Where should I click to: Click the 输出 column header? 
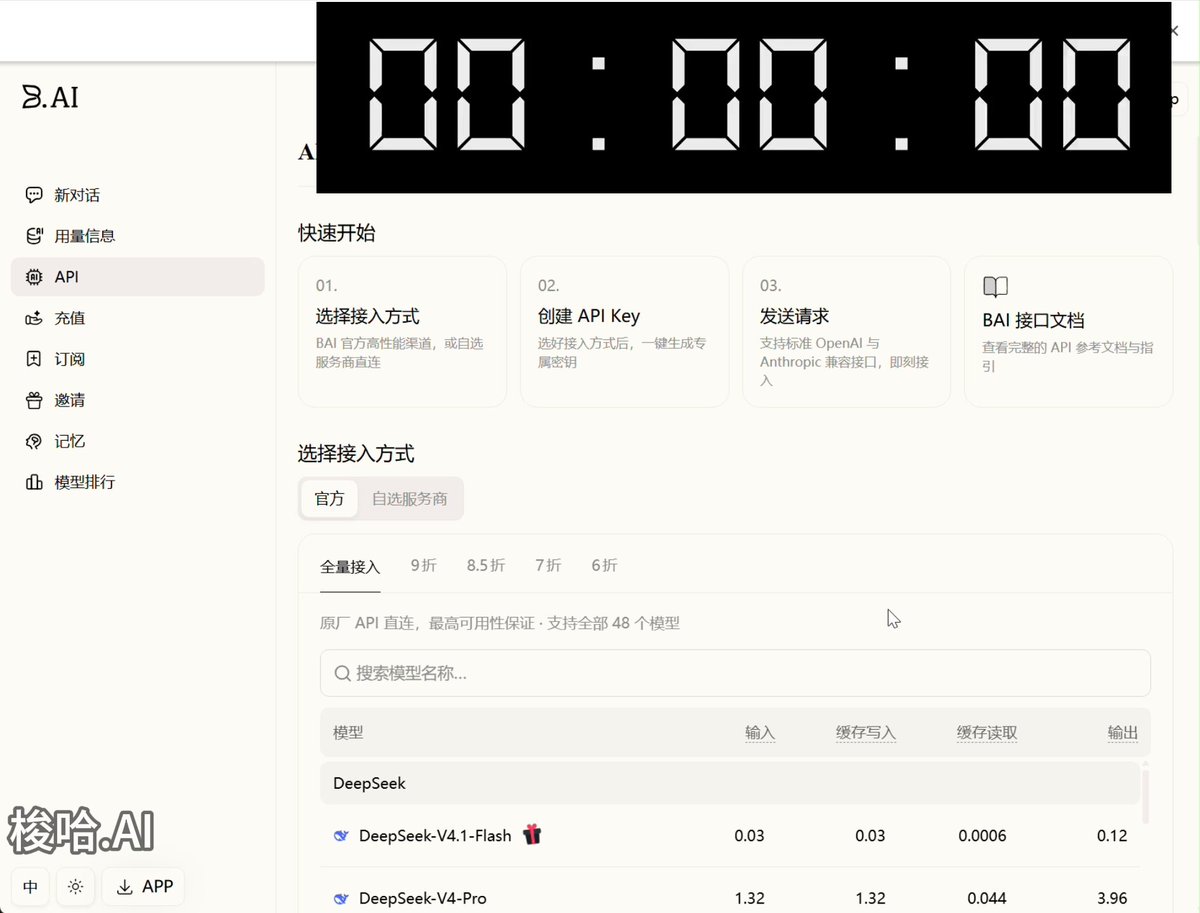[1123, 733]
